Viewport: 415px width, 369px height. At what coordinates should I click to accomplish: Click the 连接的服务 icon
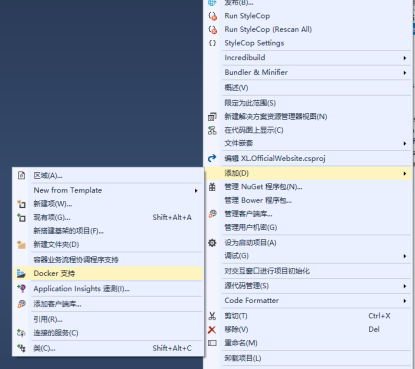coord(21,333)
